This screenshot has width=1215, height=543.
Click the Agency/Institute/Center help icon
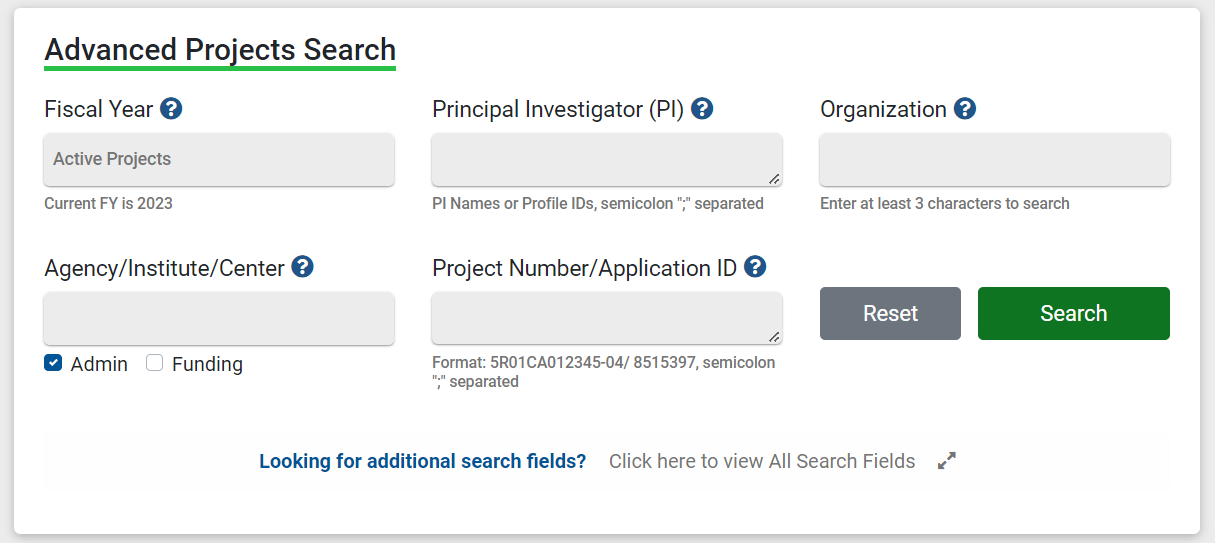pyautogui.click(x=302, y=267)
